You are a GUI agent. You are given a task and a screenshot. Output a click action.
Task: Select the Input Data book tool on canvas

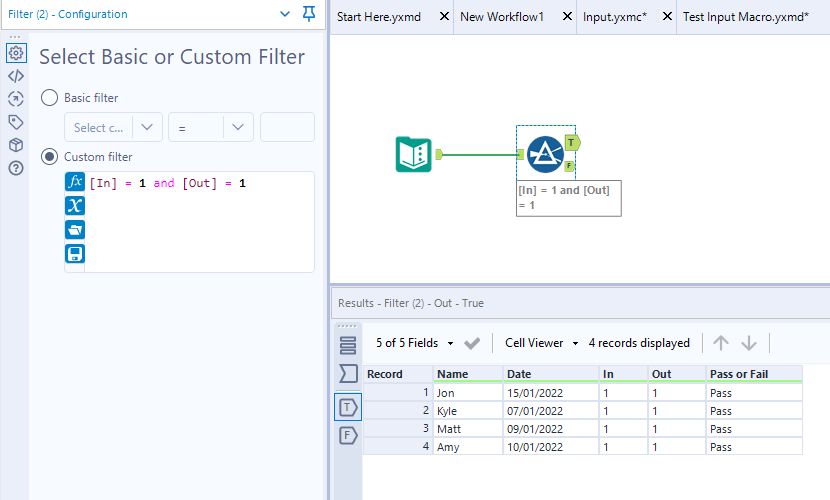pyautogui.click(x=413, y=154)
